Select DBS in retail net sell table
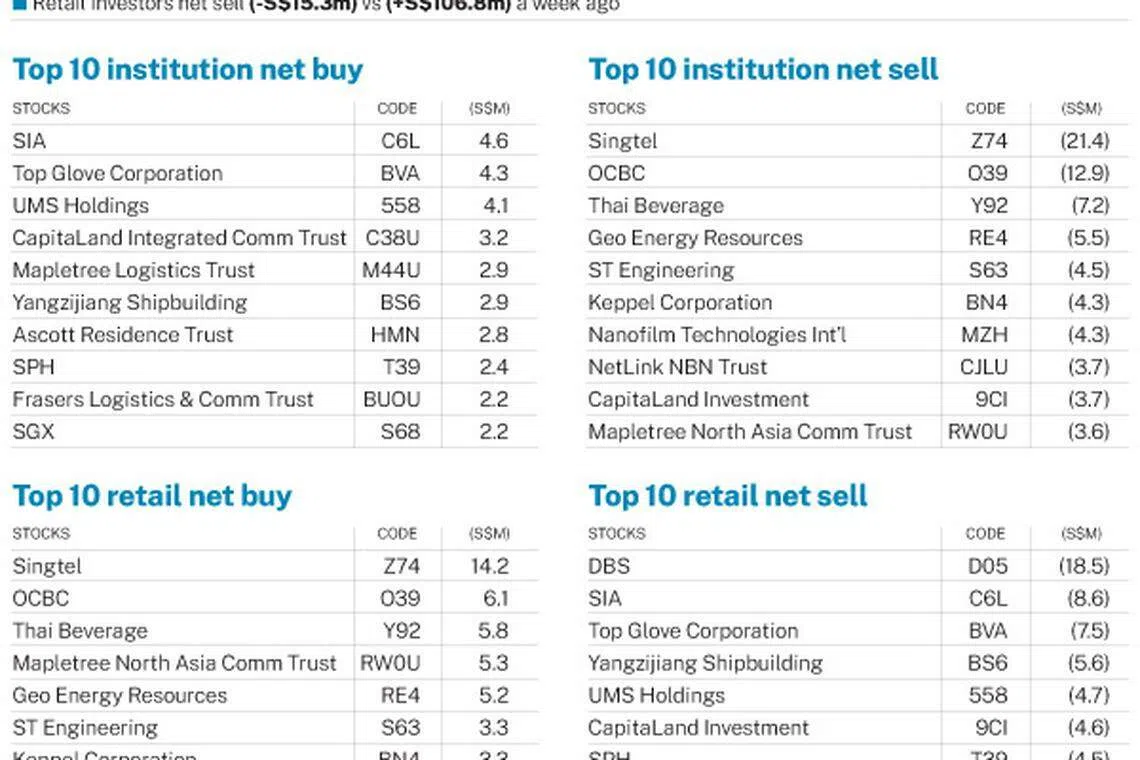This screenshot has width=1140, height=760. click(x=609, y=566)
